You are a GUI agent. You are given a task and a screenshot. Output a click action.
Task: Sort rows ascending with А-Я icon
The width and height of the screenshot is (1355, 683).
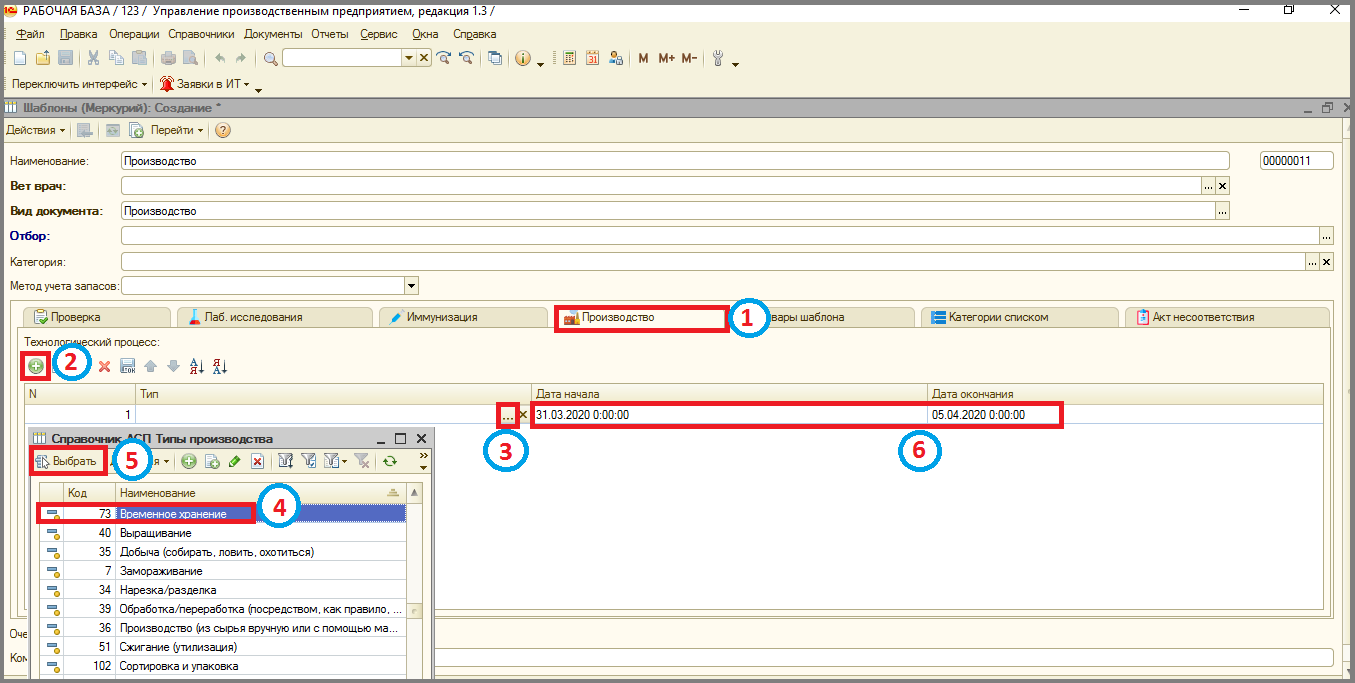196,367
